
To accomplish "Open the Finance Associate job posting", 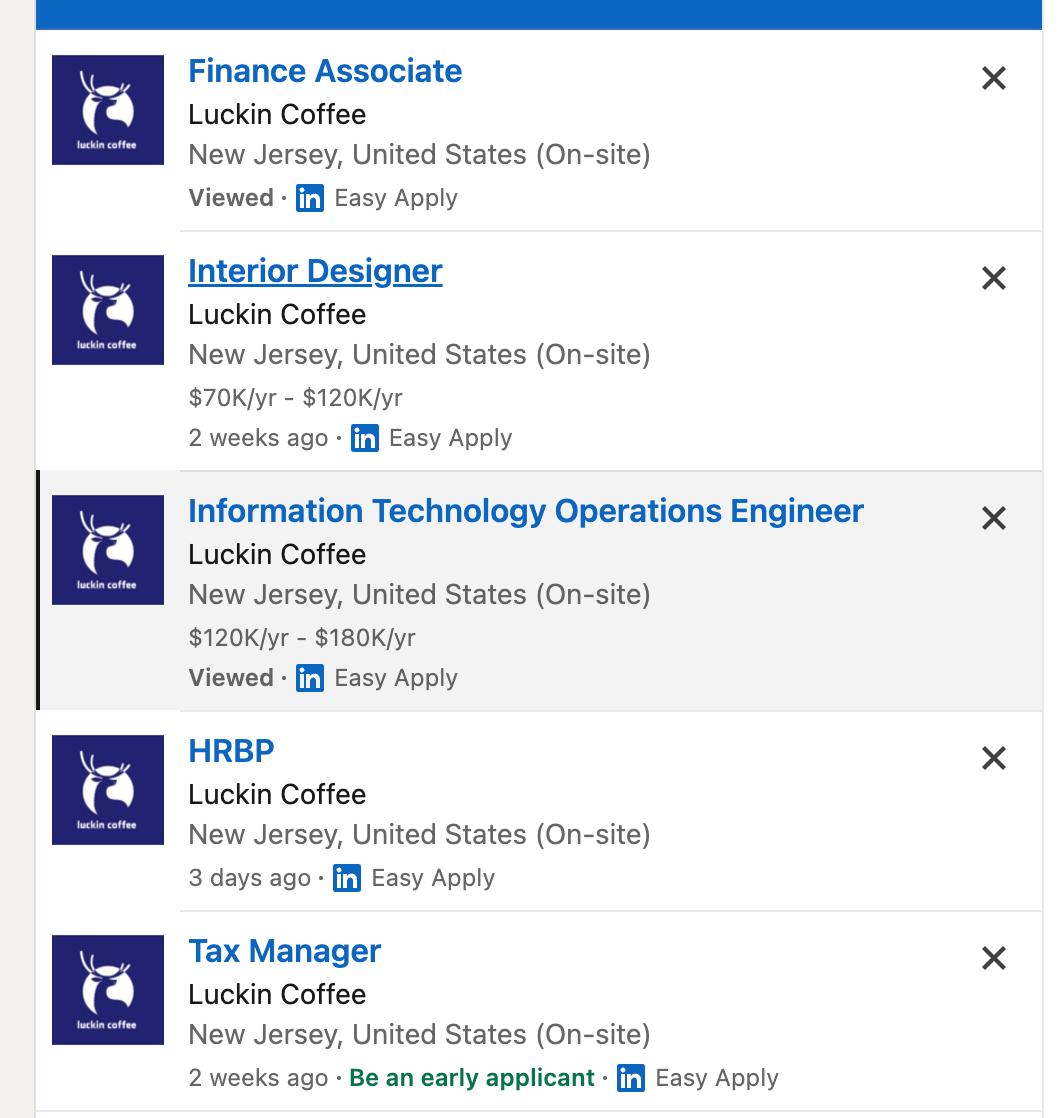I will 325,71.
